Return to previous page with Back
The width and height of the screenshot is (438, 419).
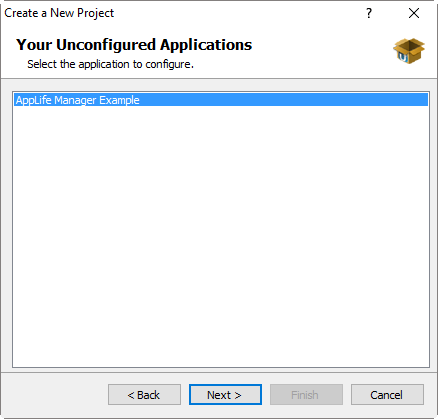[x=144, y=395]
